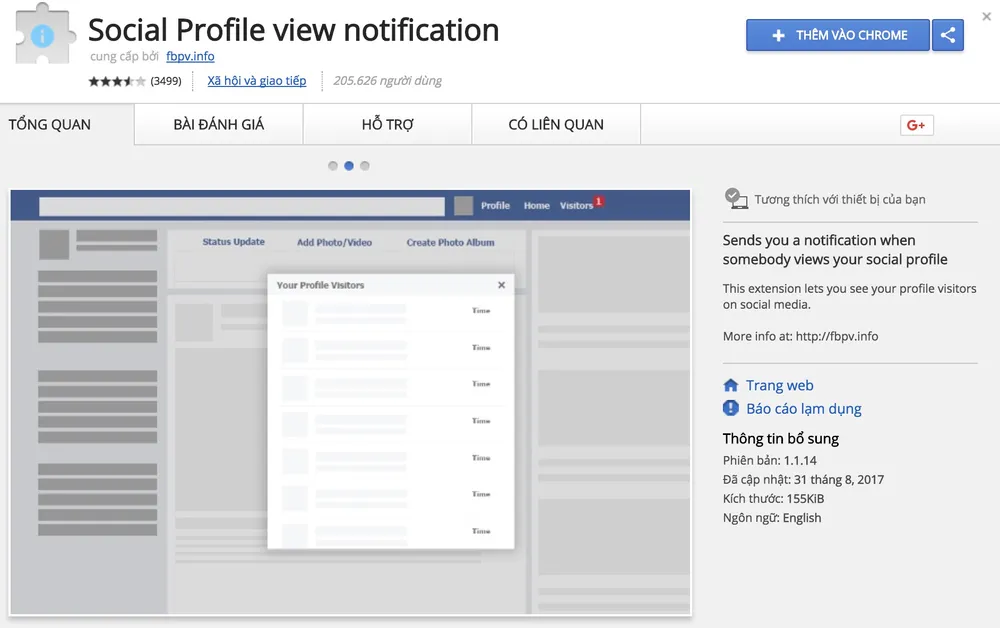The image size is (1000, 628).
Task: Click the 205.626 người dùng text
Action: coord(387,81)
